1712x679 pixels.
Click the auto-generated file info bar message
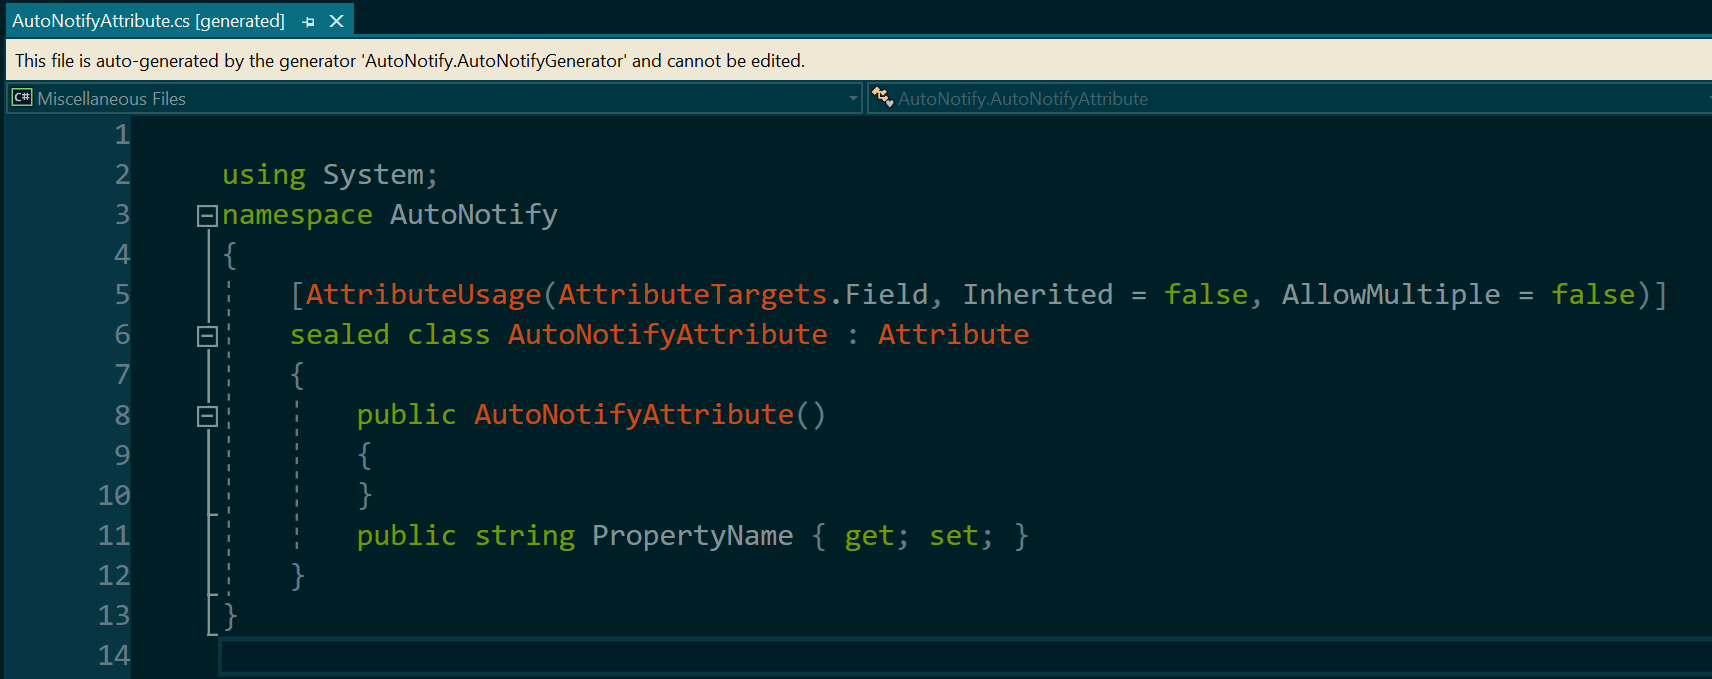[x=410, y=61]
